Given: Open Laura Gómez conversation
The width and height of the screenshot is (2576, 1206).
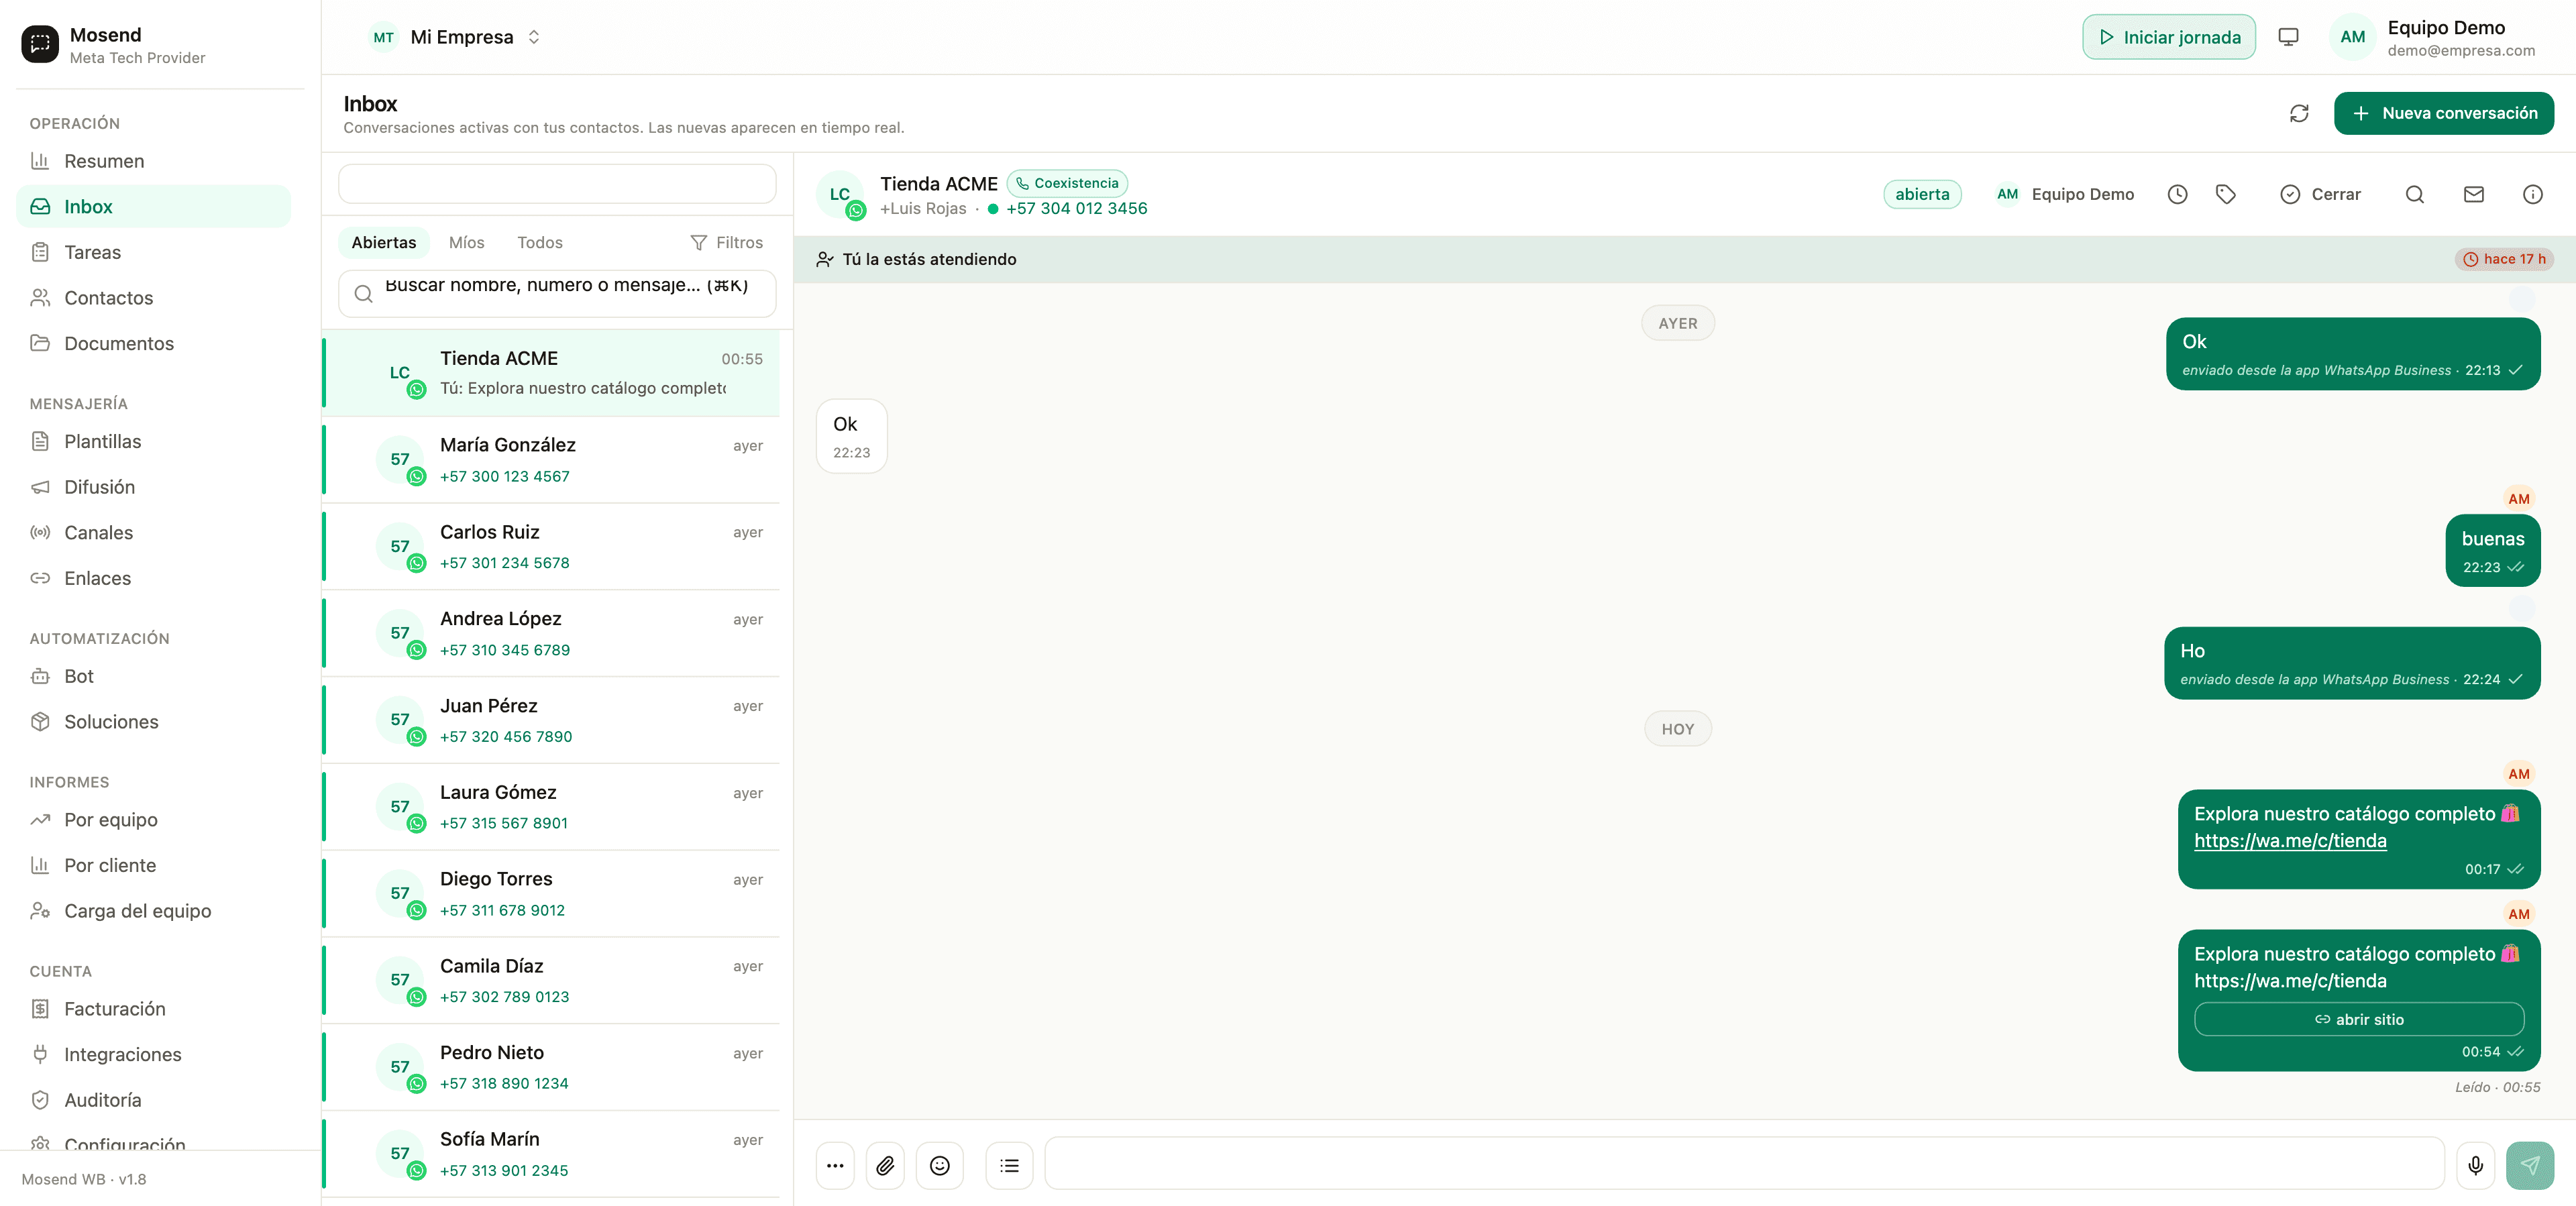Looking at the screenshot, I should pos(552,807).
